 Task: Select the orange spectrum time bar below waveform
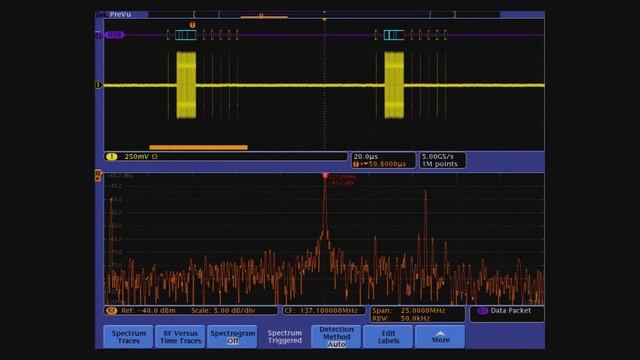(198, 147)
